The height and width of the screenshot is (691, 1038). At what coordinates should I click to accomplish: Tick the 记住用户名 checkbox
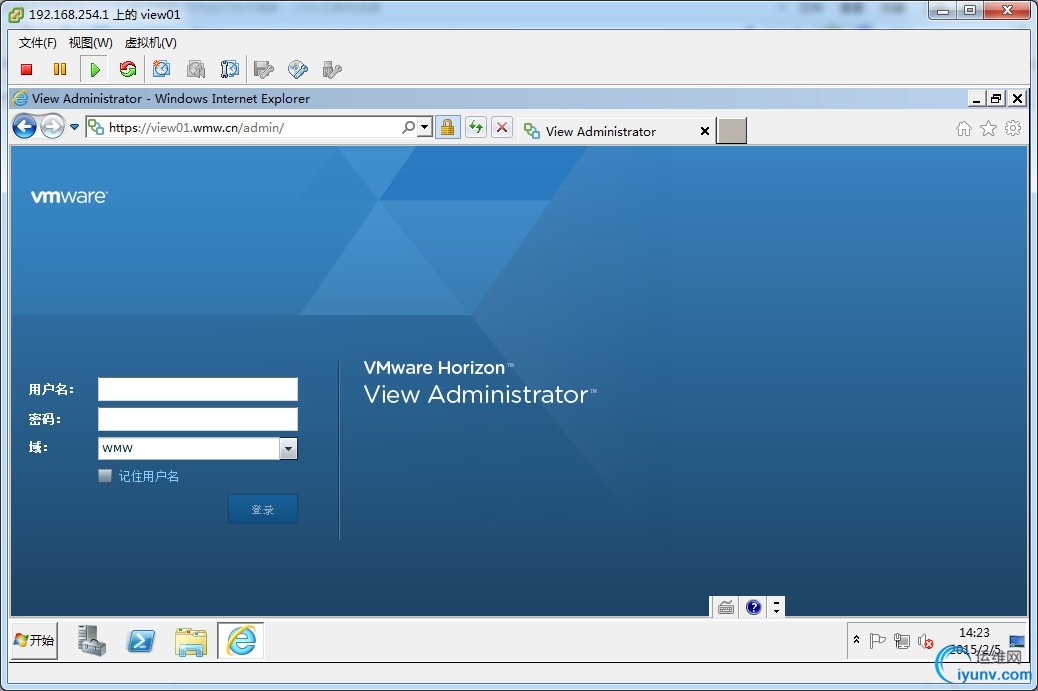coord(105,476)
